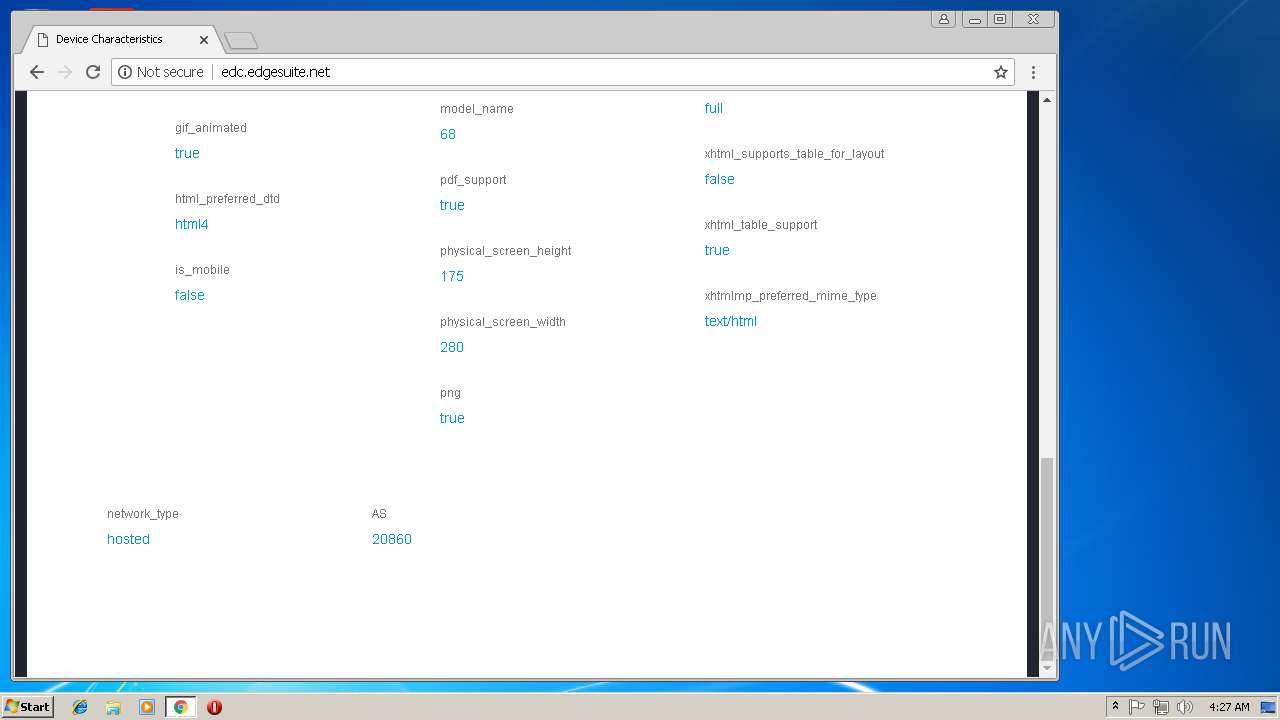Open the volume speaker icon

point(1185,707)
